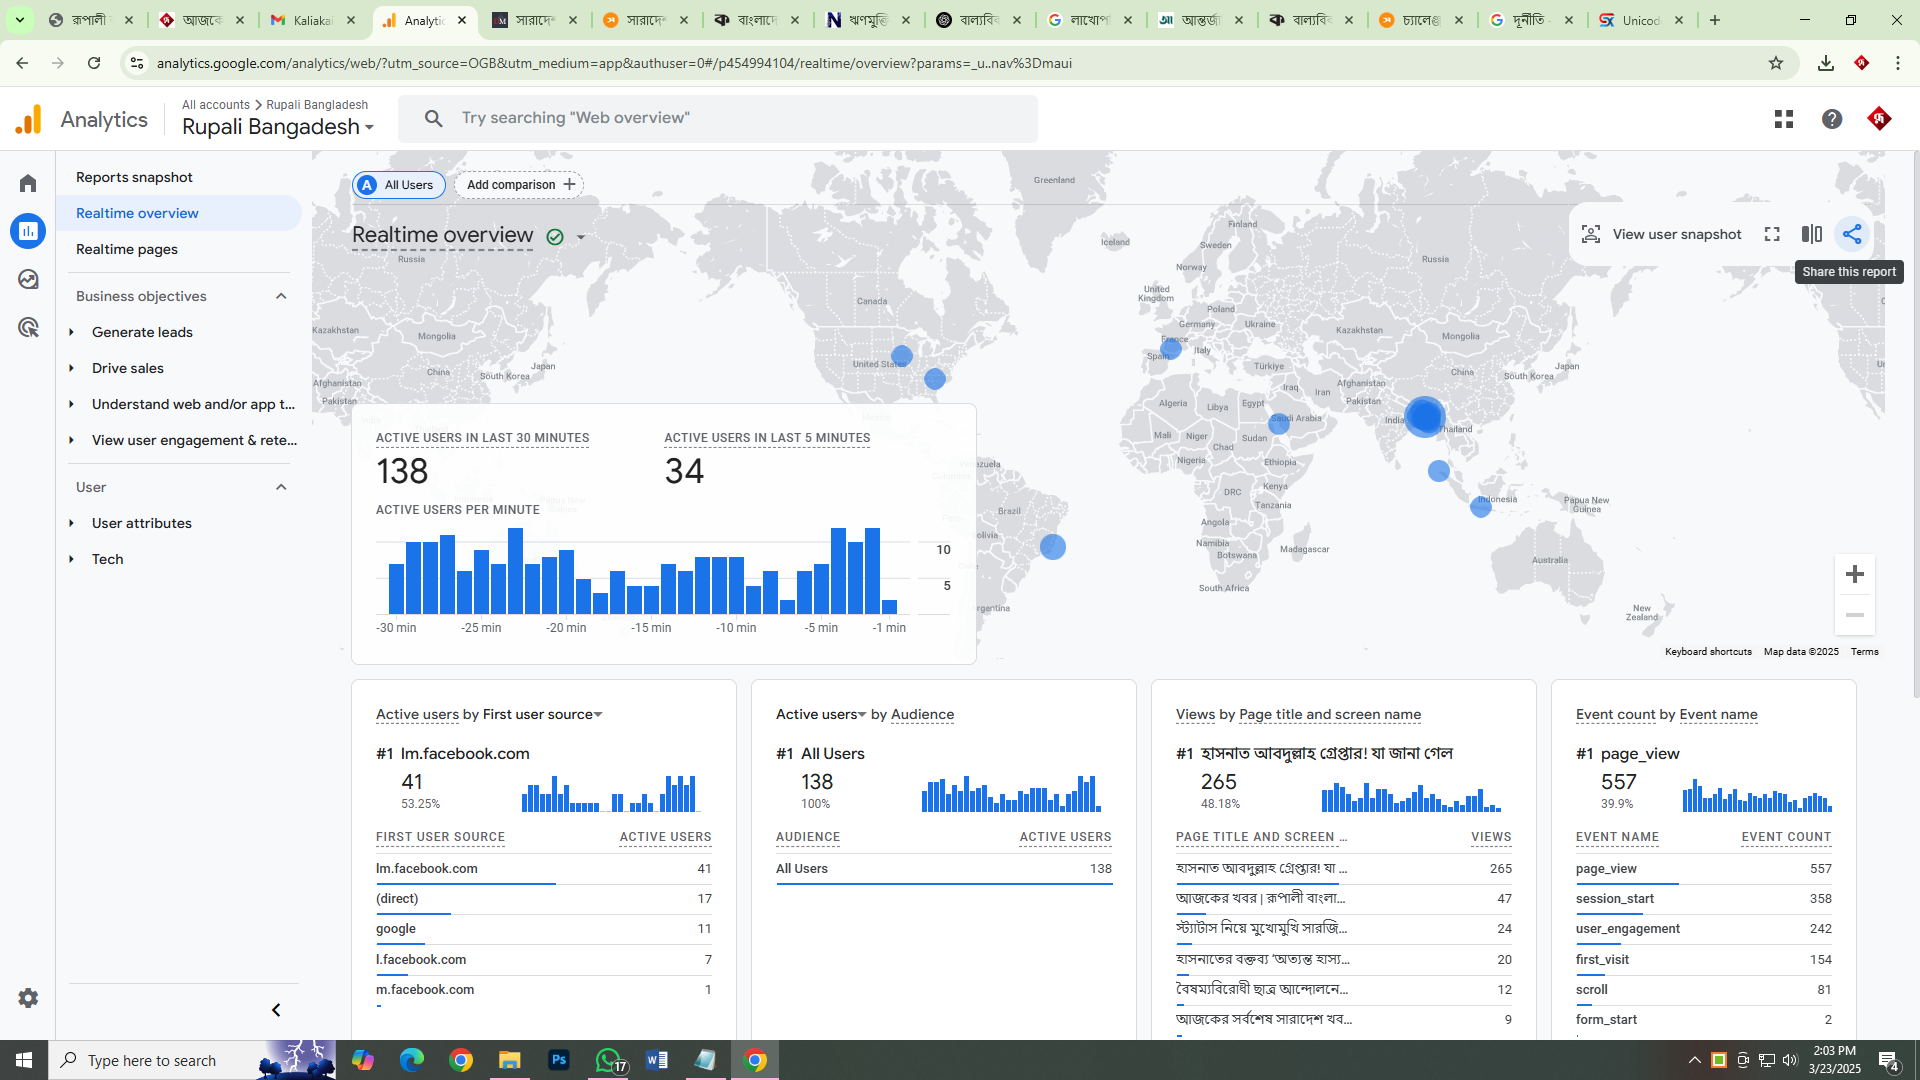Expand Tech in sidebar
The height and width of the screenshot is (1080, 1920).
point(72,559)
